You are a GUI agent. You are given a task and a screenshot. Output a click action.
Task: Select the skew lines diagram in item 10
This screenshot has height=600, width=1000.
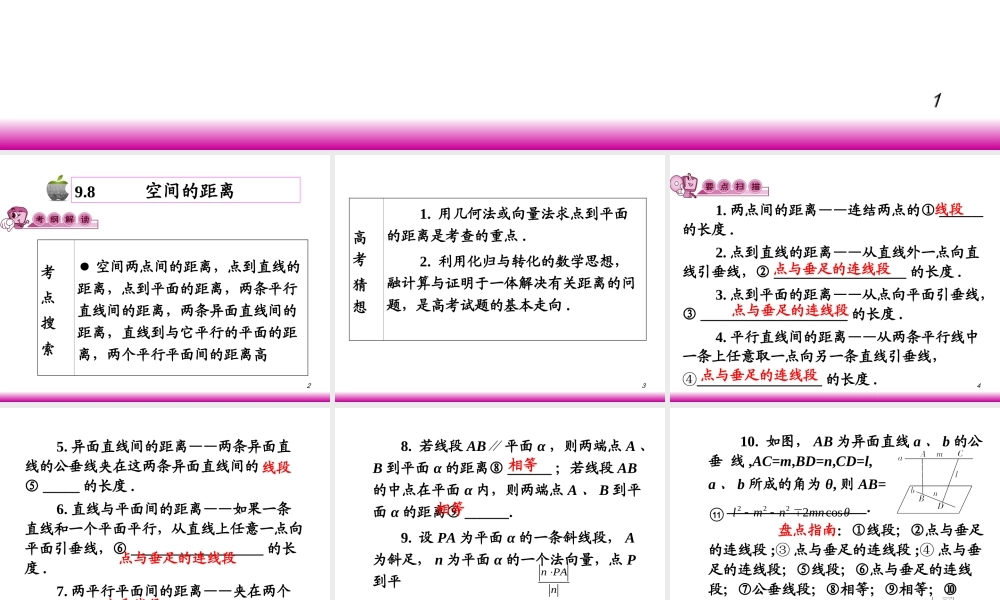[x=934, y=482]
